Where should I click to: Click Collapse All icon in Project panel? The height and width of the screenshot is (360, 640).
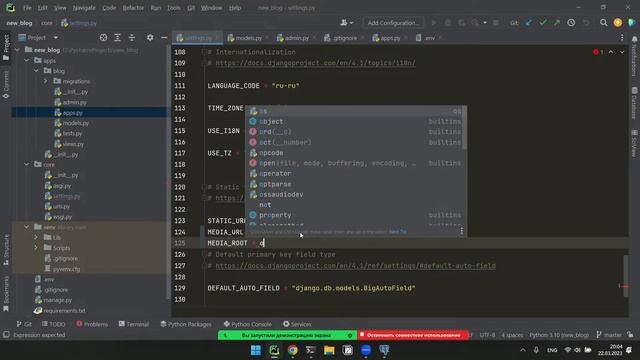tap(131, 38)
